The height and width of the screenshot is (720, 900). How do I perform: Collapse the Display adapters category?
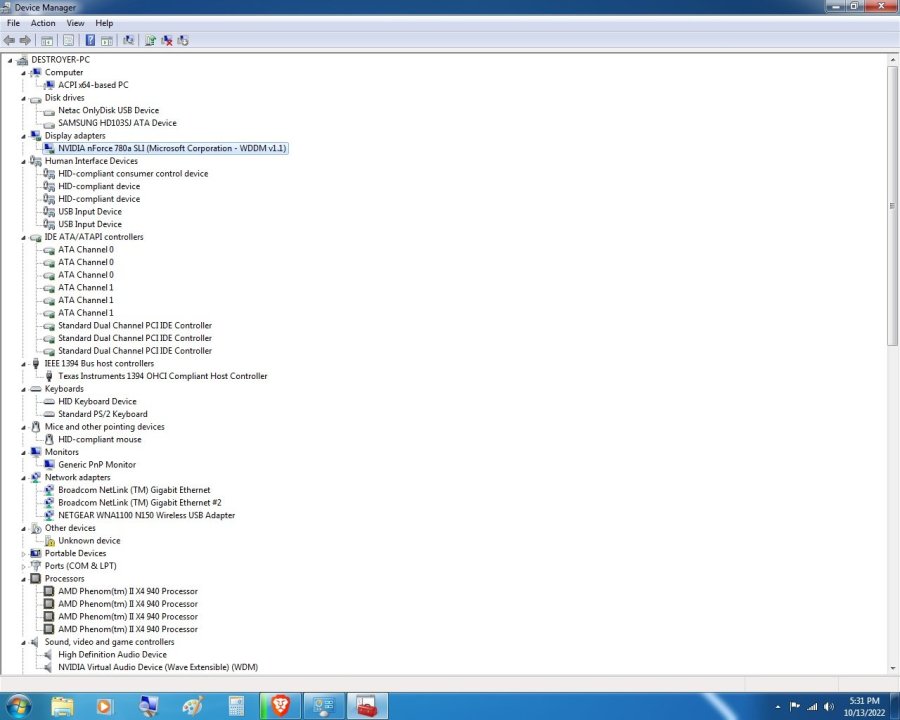tap(22, 135)
